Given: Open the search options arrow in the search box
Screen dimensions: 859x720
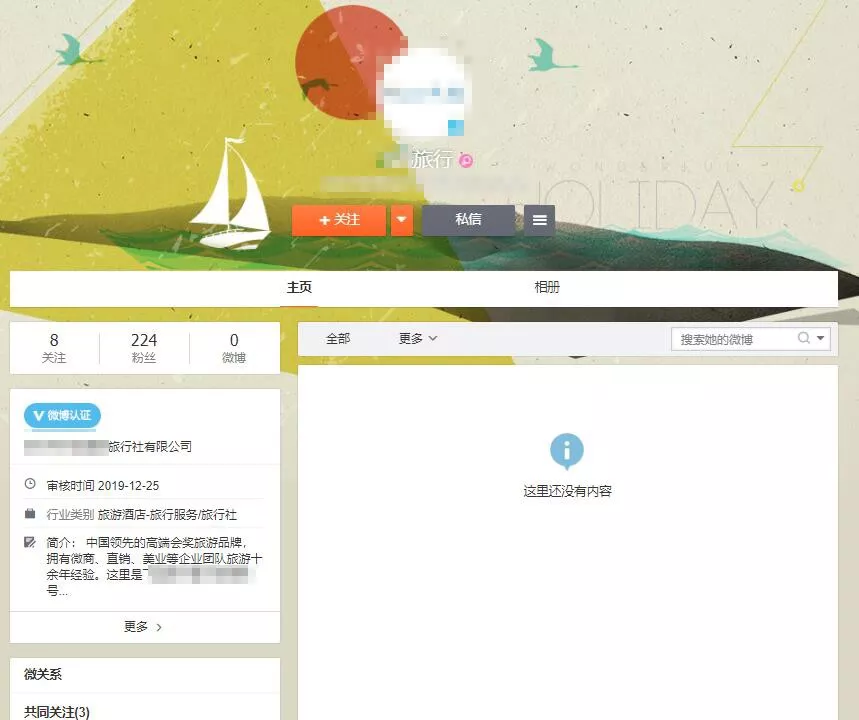Looking at the screenshot, I should click(x=821, y=338).
